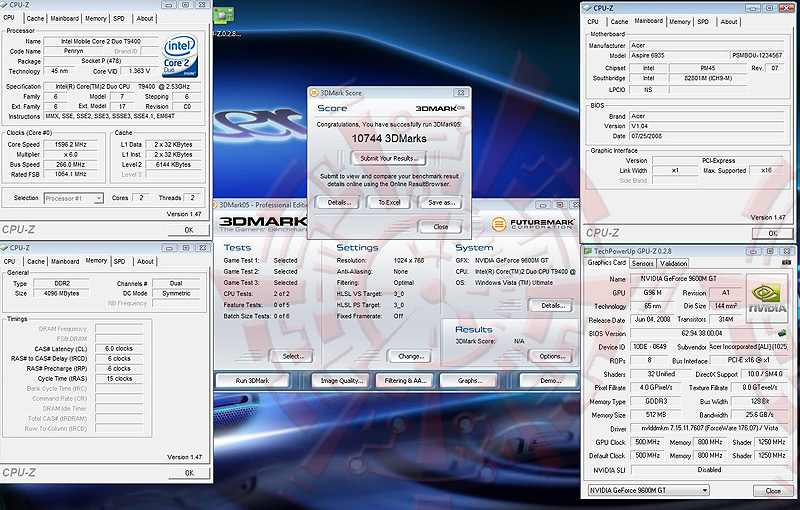Click the Details button in the 3DMark Score dialog

tap(339, 202)
